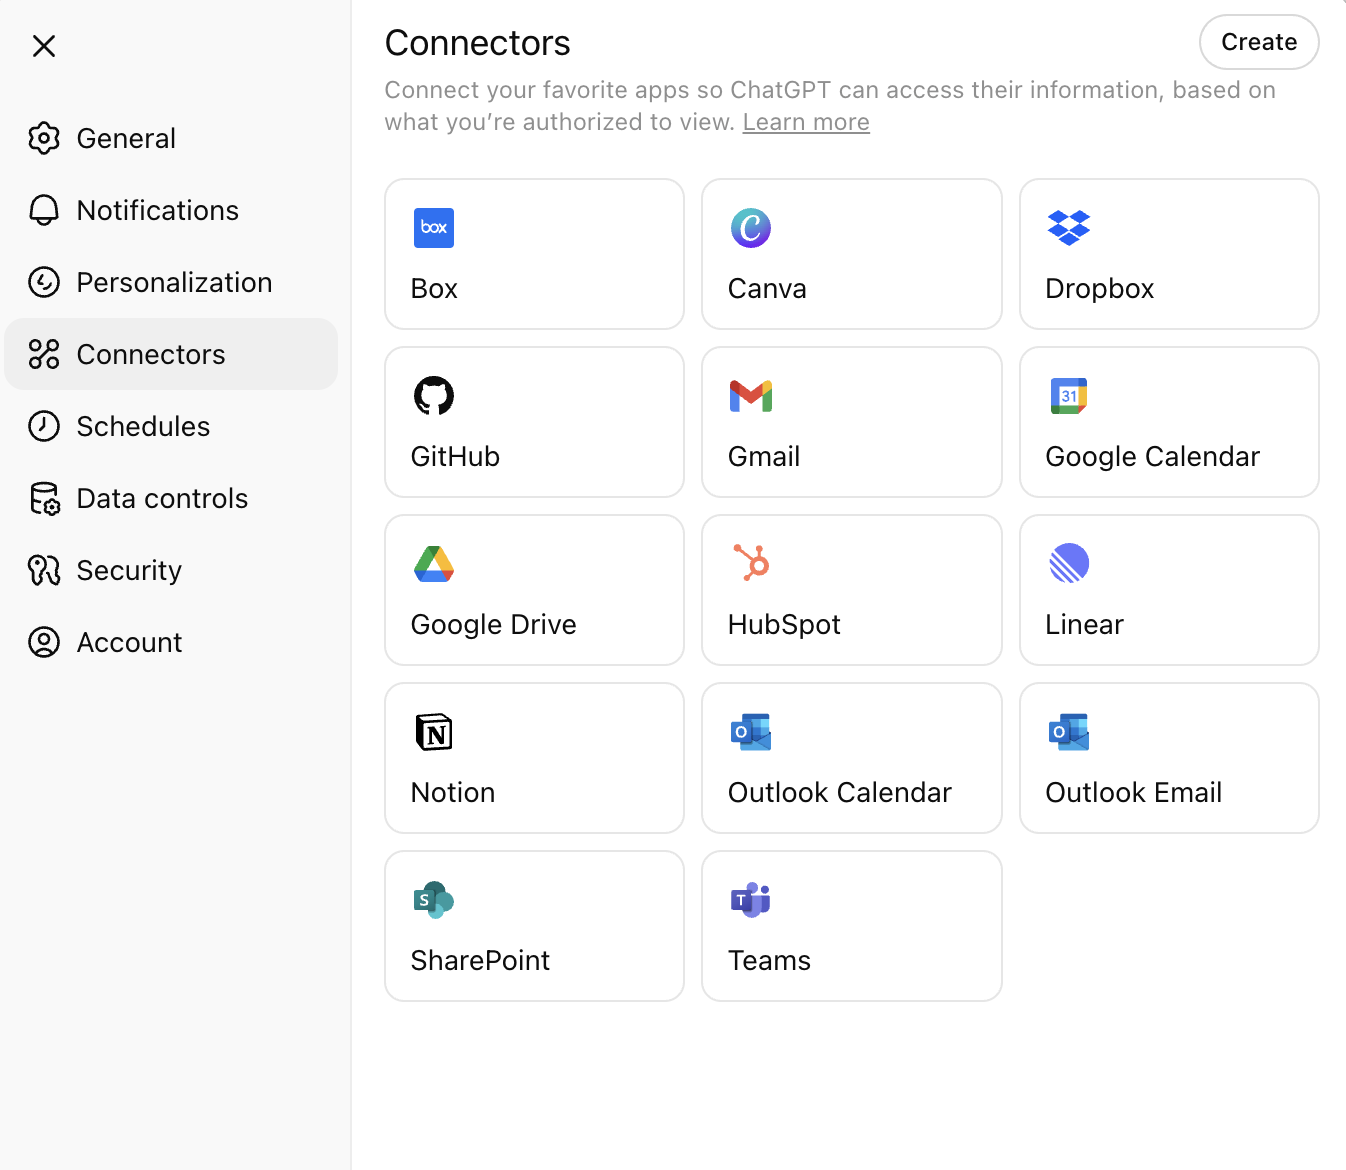Screen dimensions: 1346x1170
Task: Open the Security settings section
Action: click(129, 570)
